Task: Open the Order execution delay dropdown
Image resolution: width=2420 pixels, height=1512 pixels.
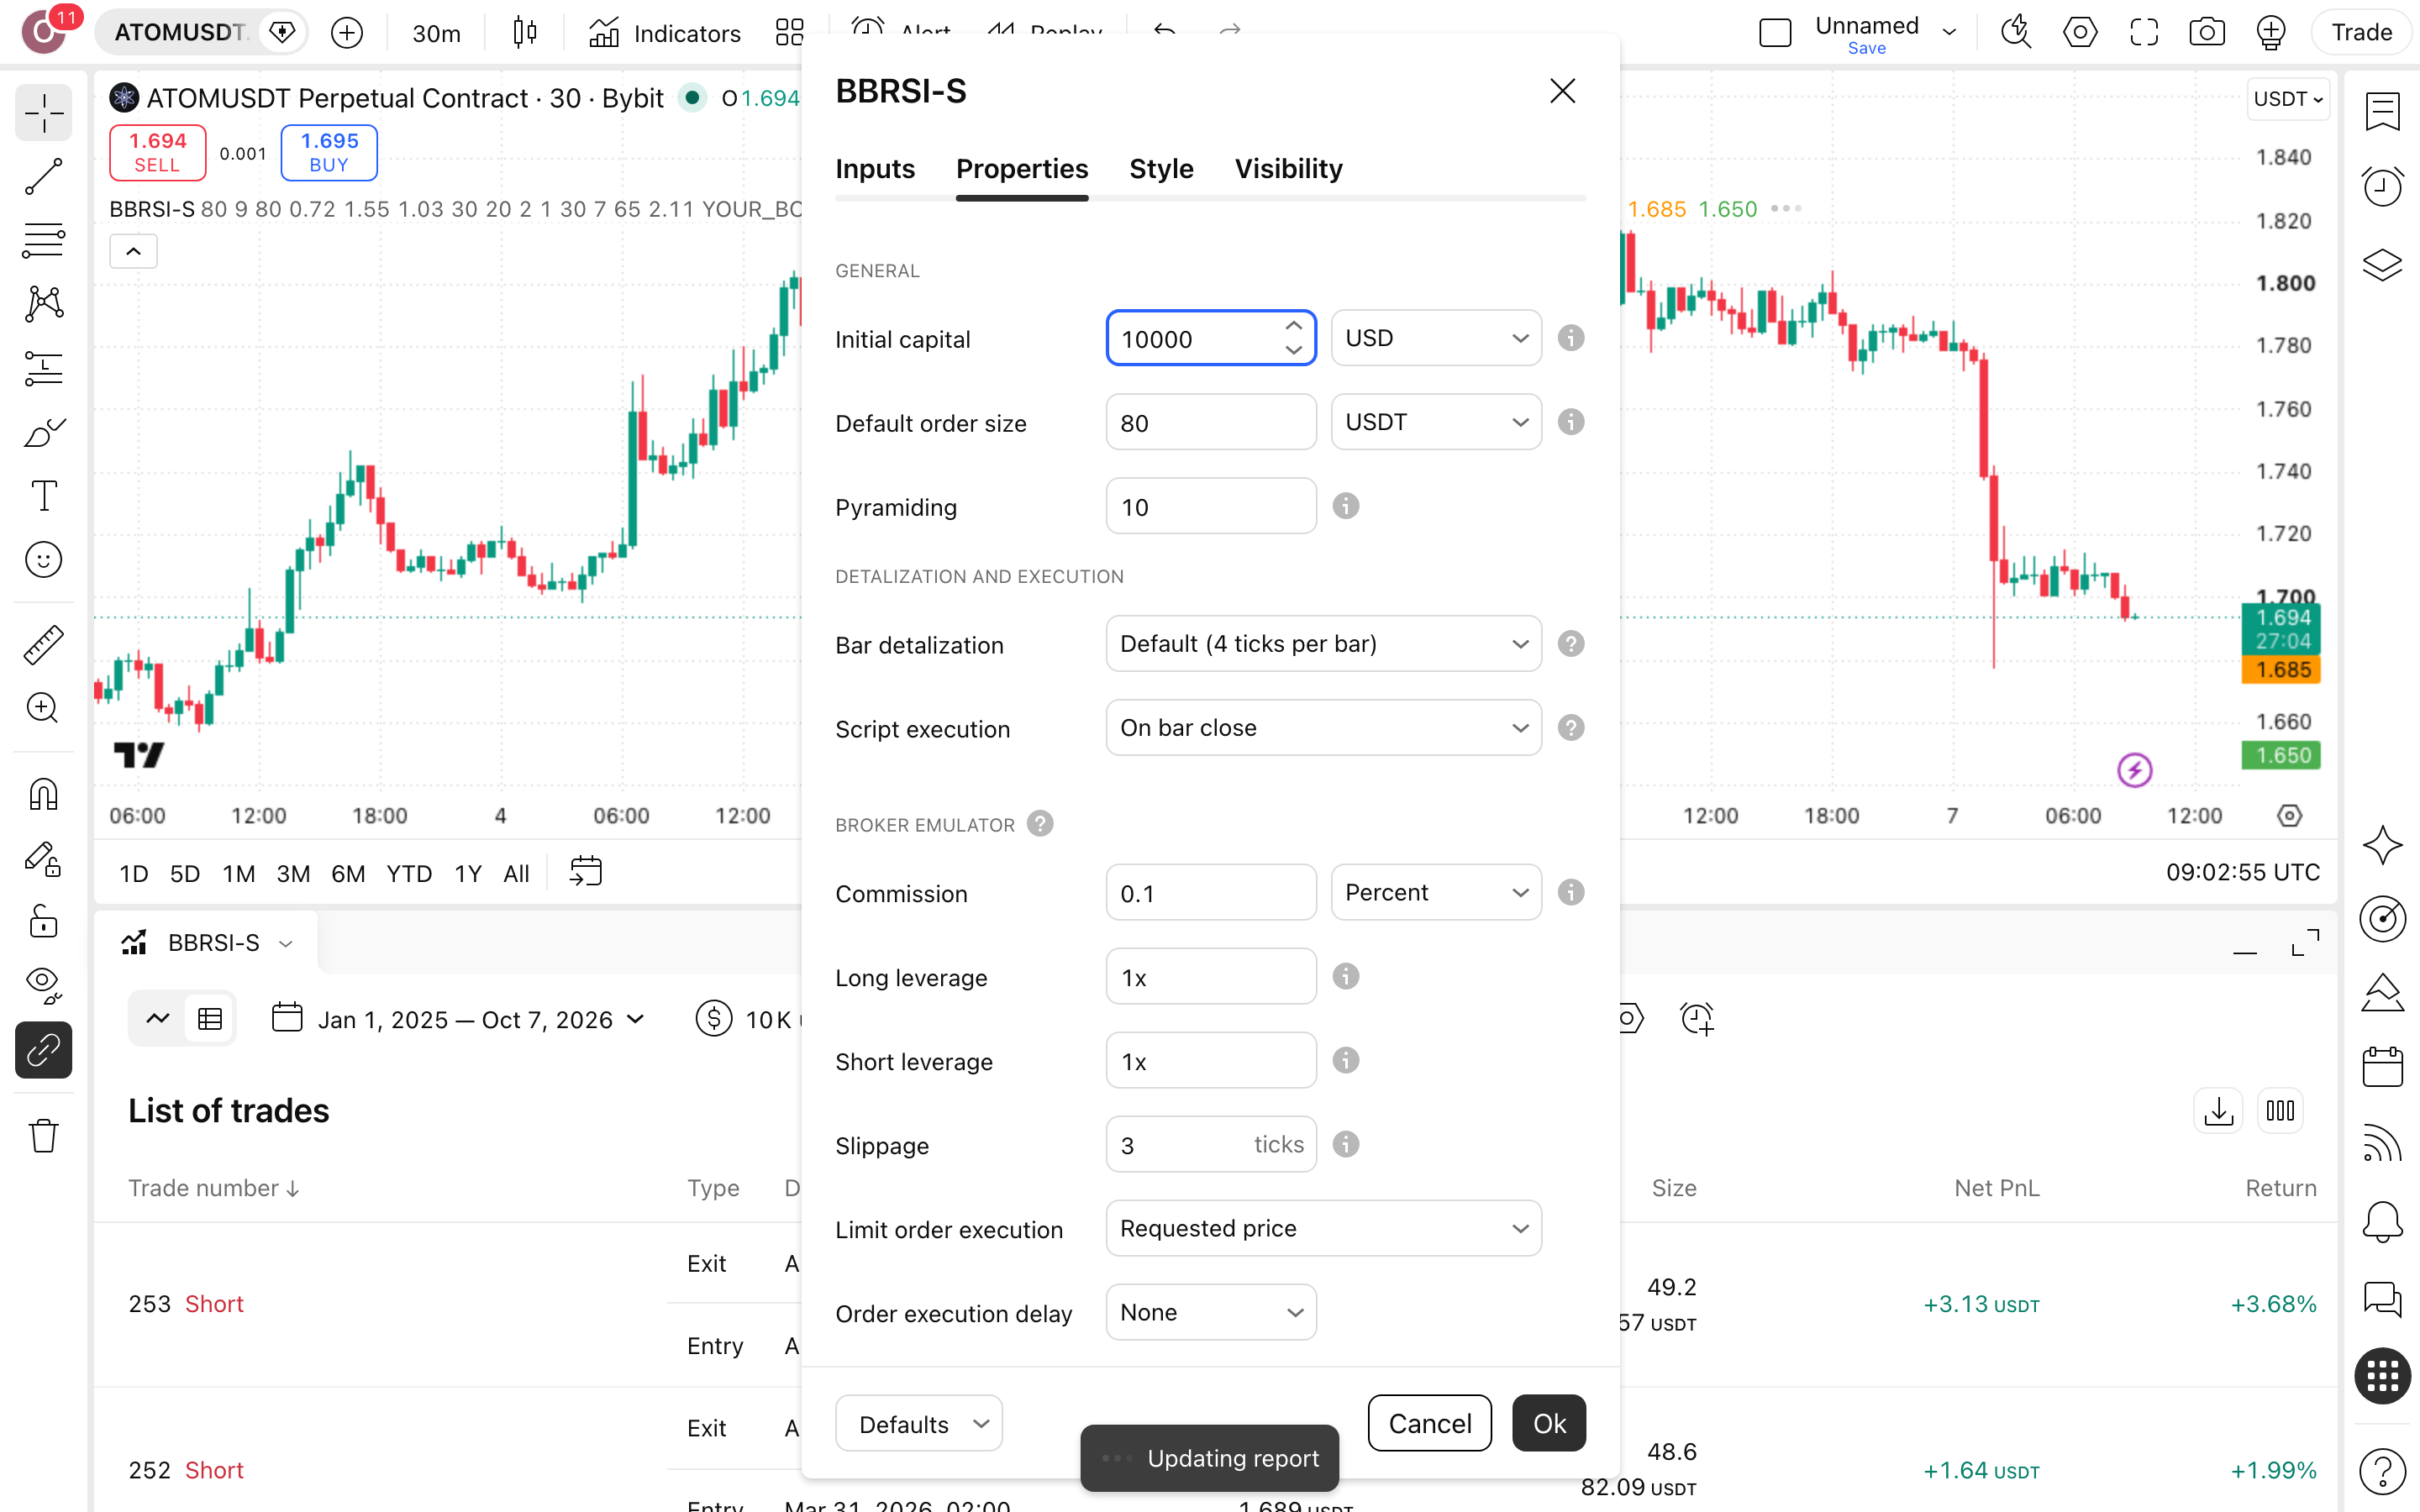Action: (1211, 1312)
